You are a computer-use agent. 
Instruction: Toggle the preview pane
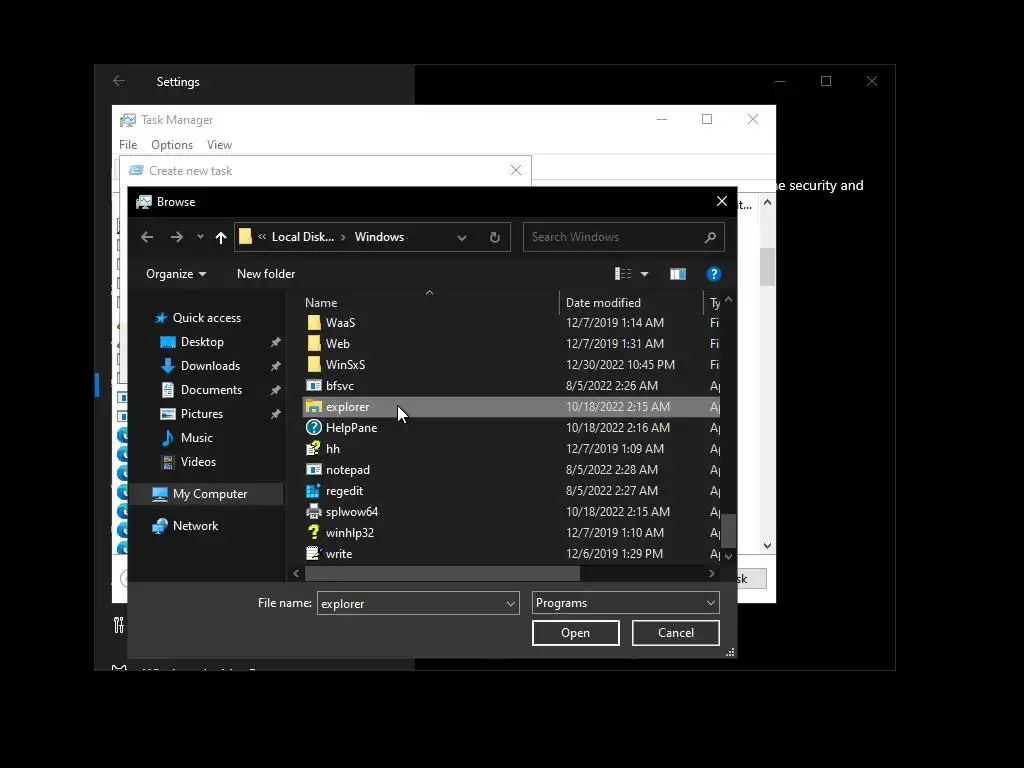678,274
